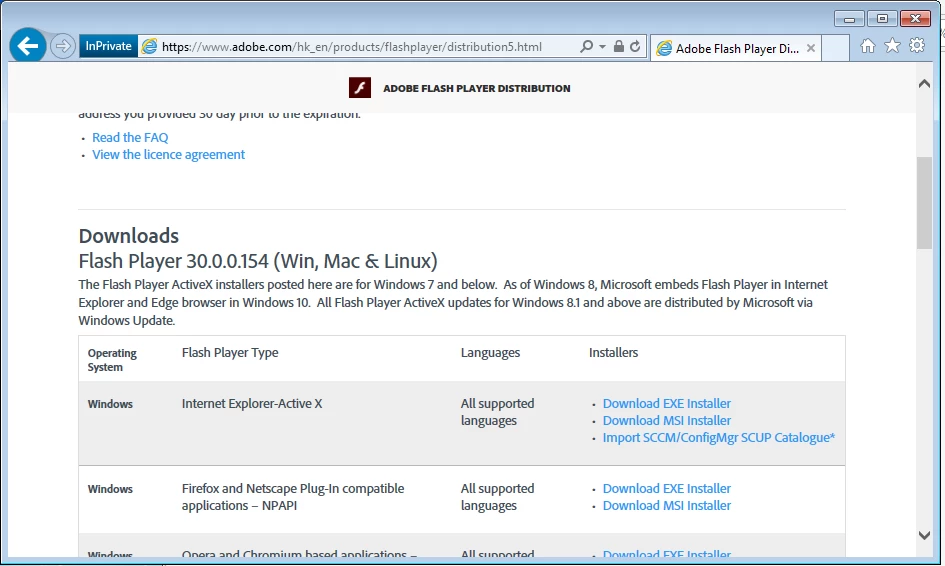The image size is (945, 566).
Task: Click the scrollbar up arrow
Action: click(924, 84)
